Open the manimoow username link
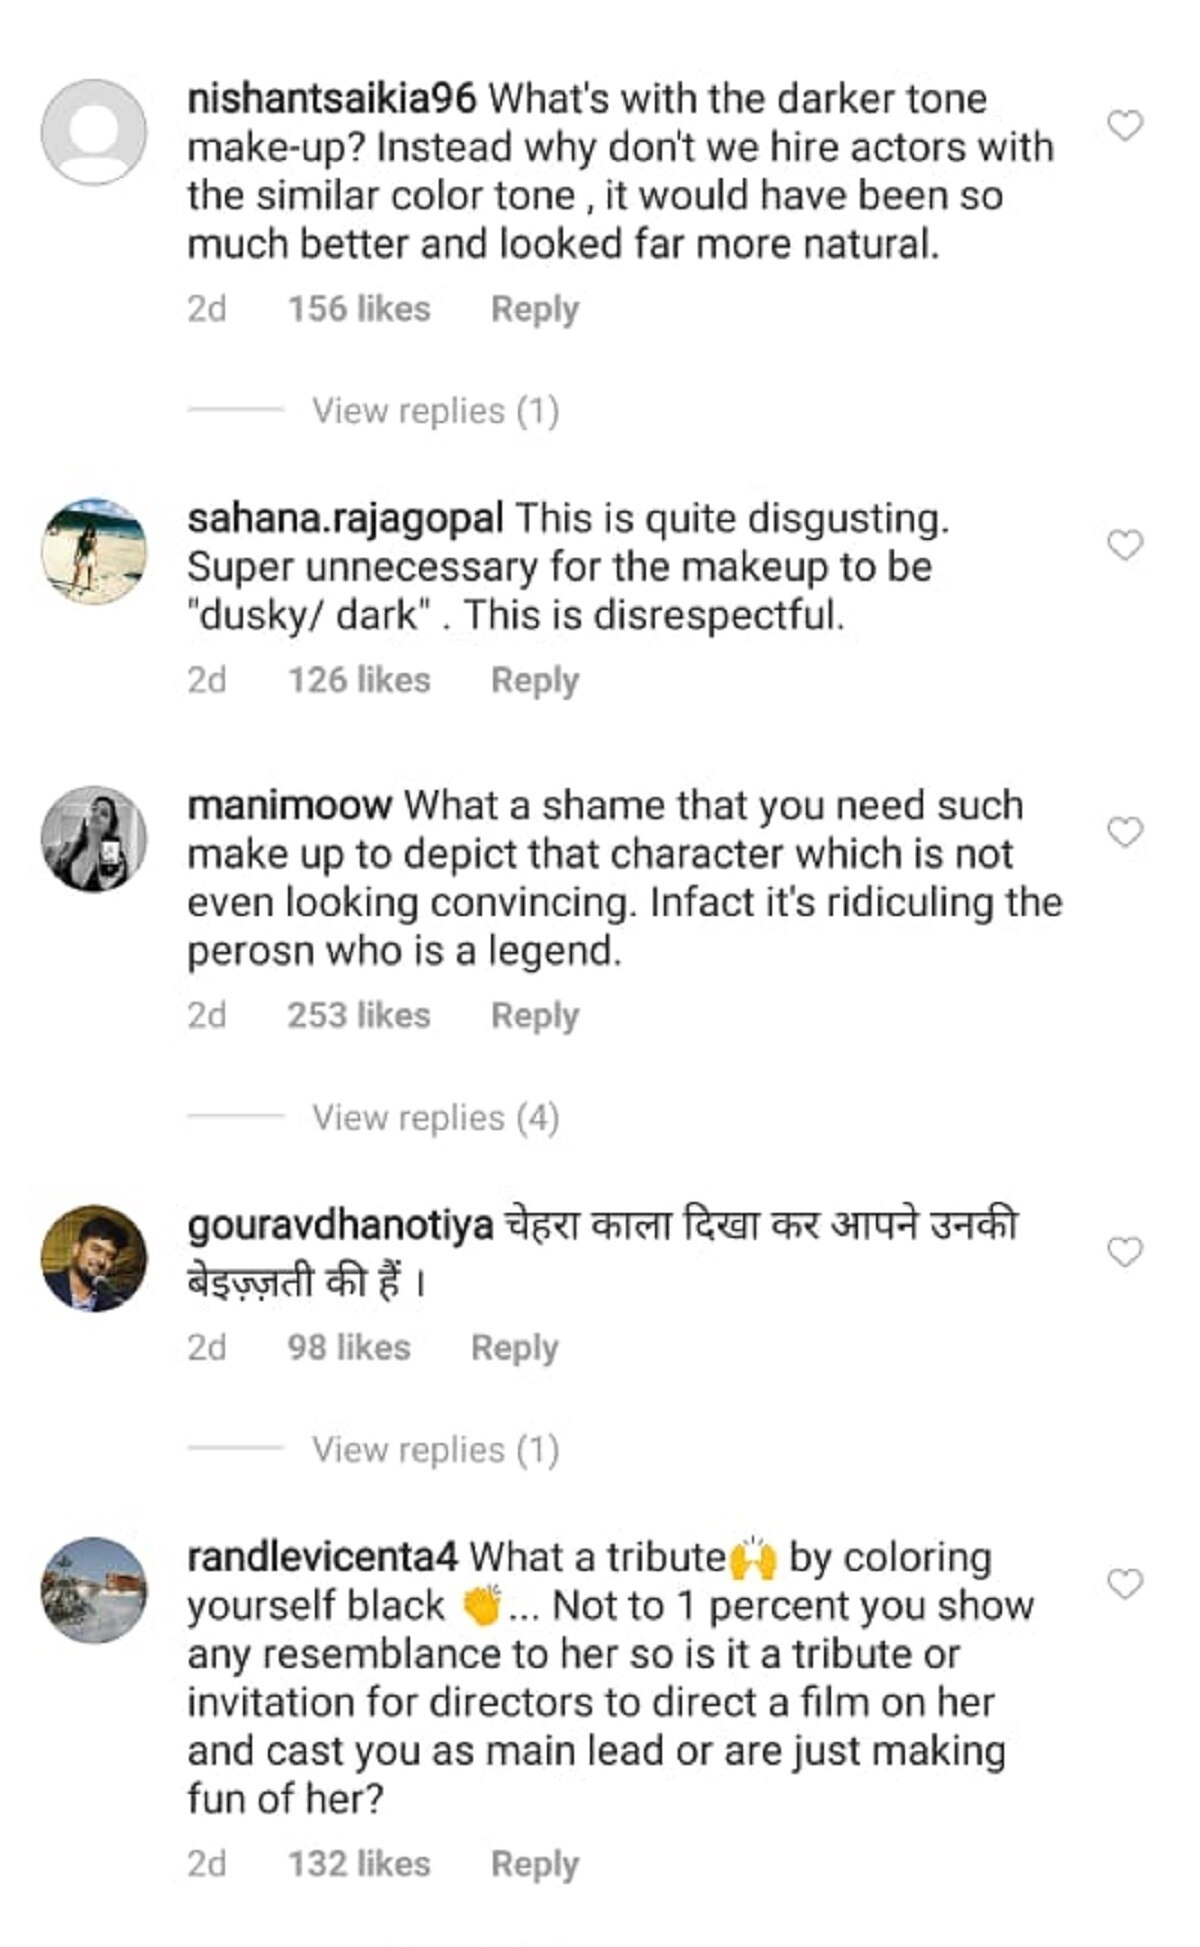Screen dimensions: 1200x1947 290,805
